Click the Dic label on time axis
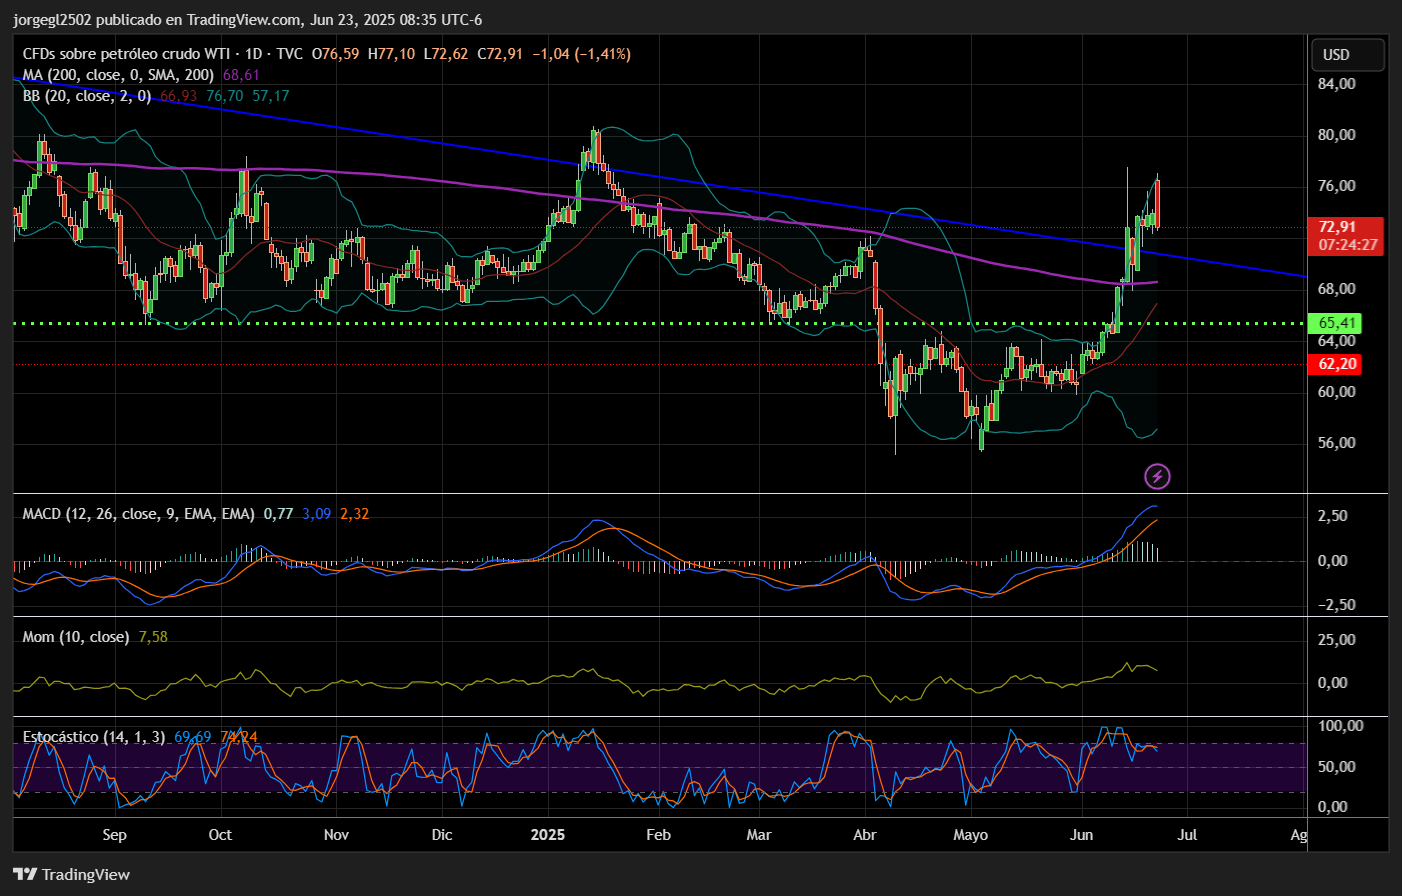This screenshot has height=896, width=1402. point(442,835)
